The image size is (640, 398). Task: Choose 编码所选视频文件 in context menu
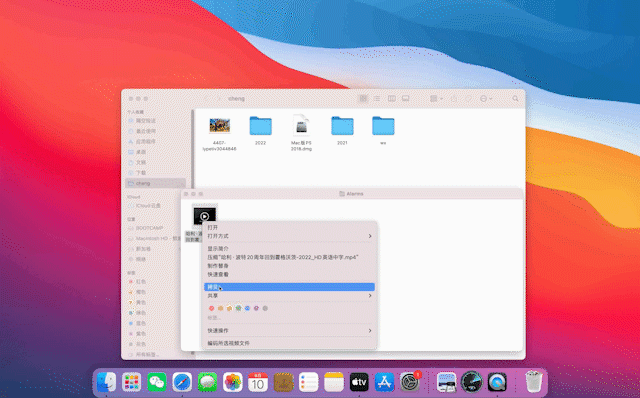click(289, 343)
